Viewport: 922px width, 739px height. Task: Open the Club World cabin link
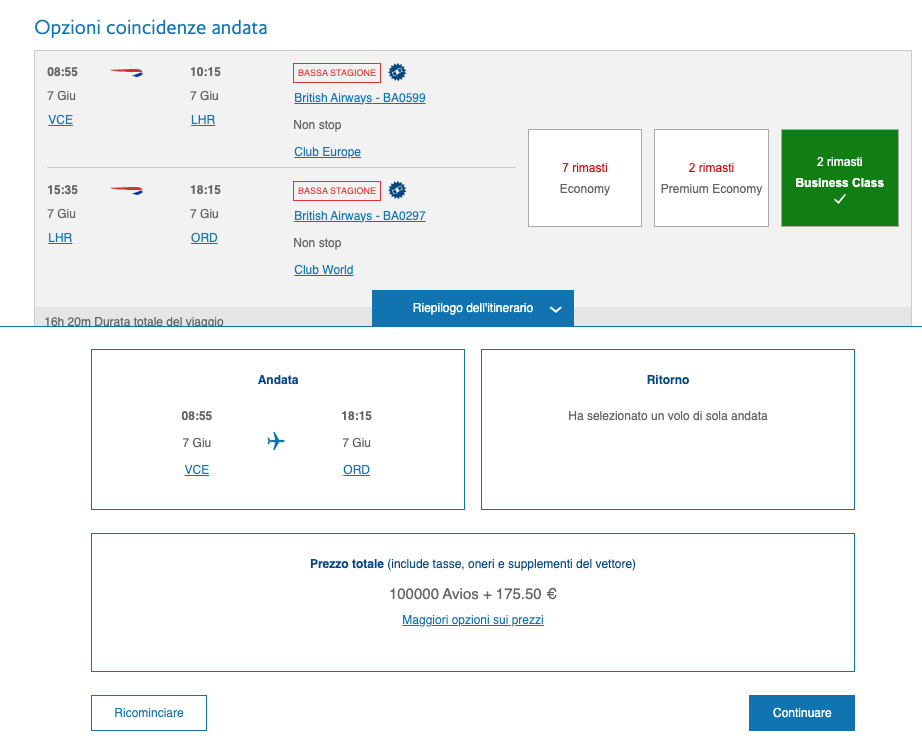323,270
